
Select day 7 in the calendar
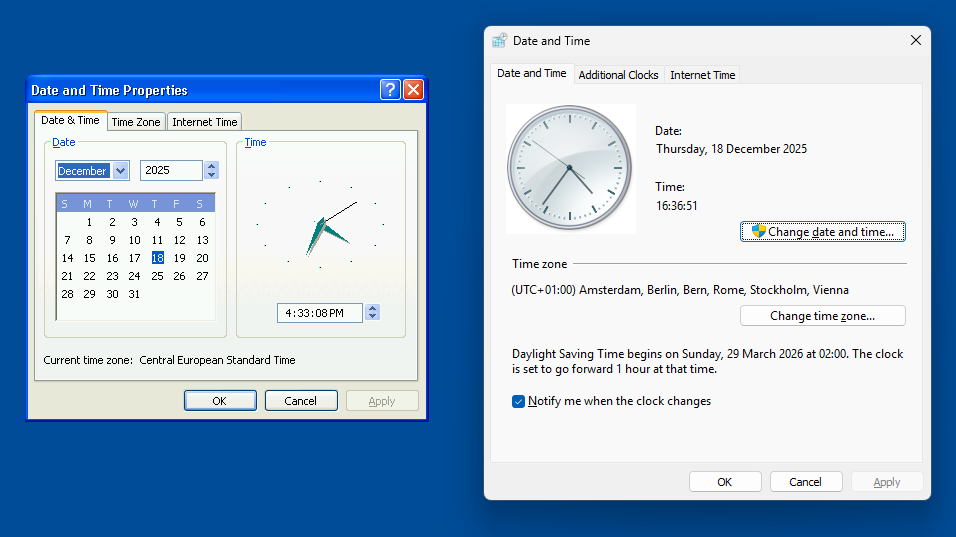(x=67, y=240)
